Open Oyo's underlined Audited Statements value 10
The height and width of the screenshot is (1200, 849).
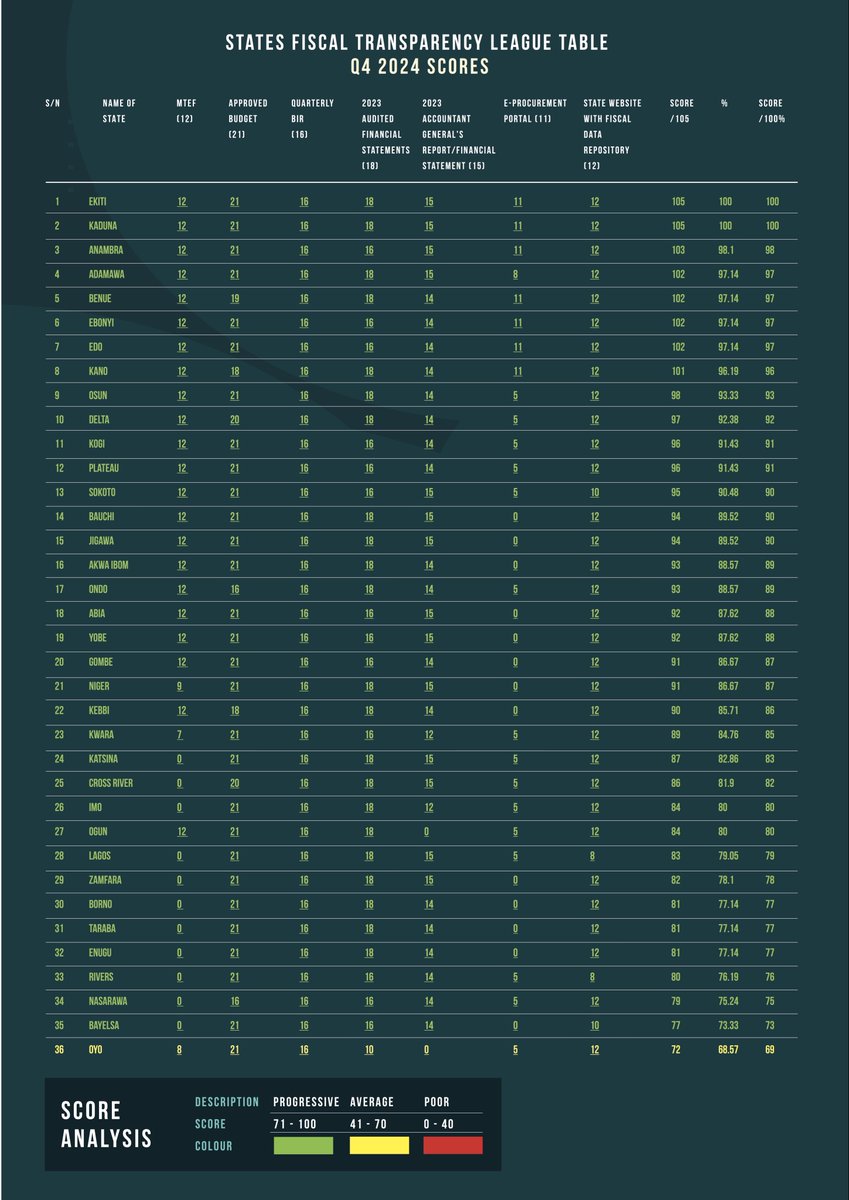coord(369,1049)
